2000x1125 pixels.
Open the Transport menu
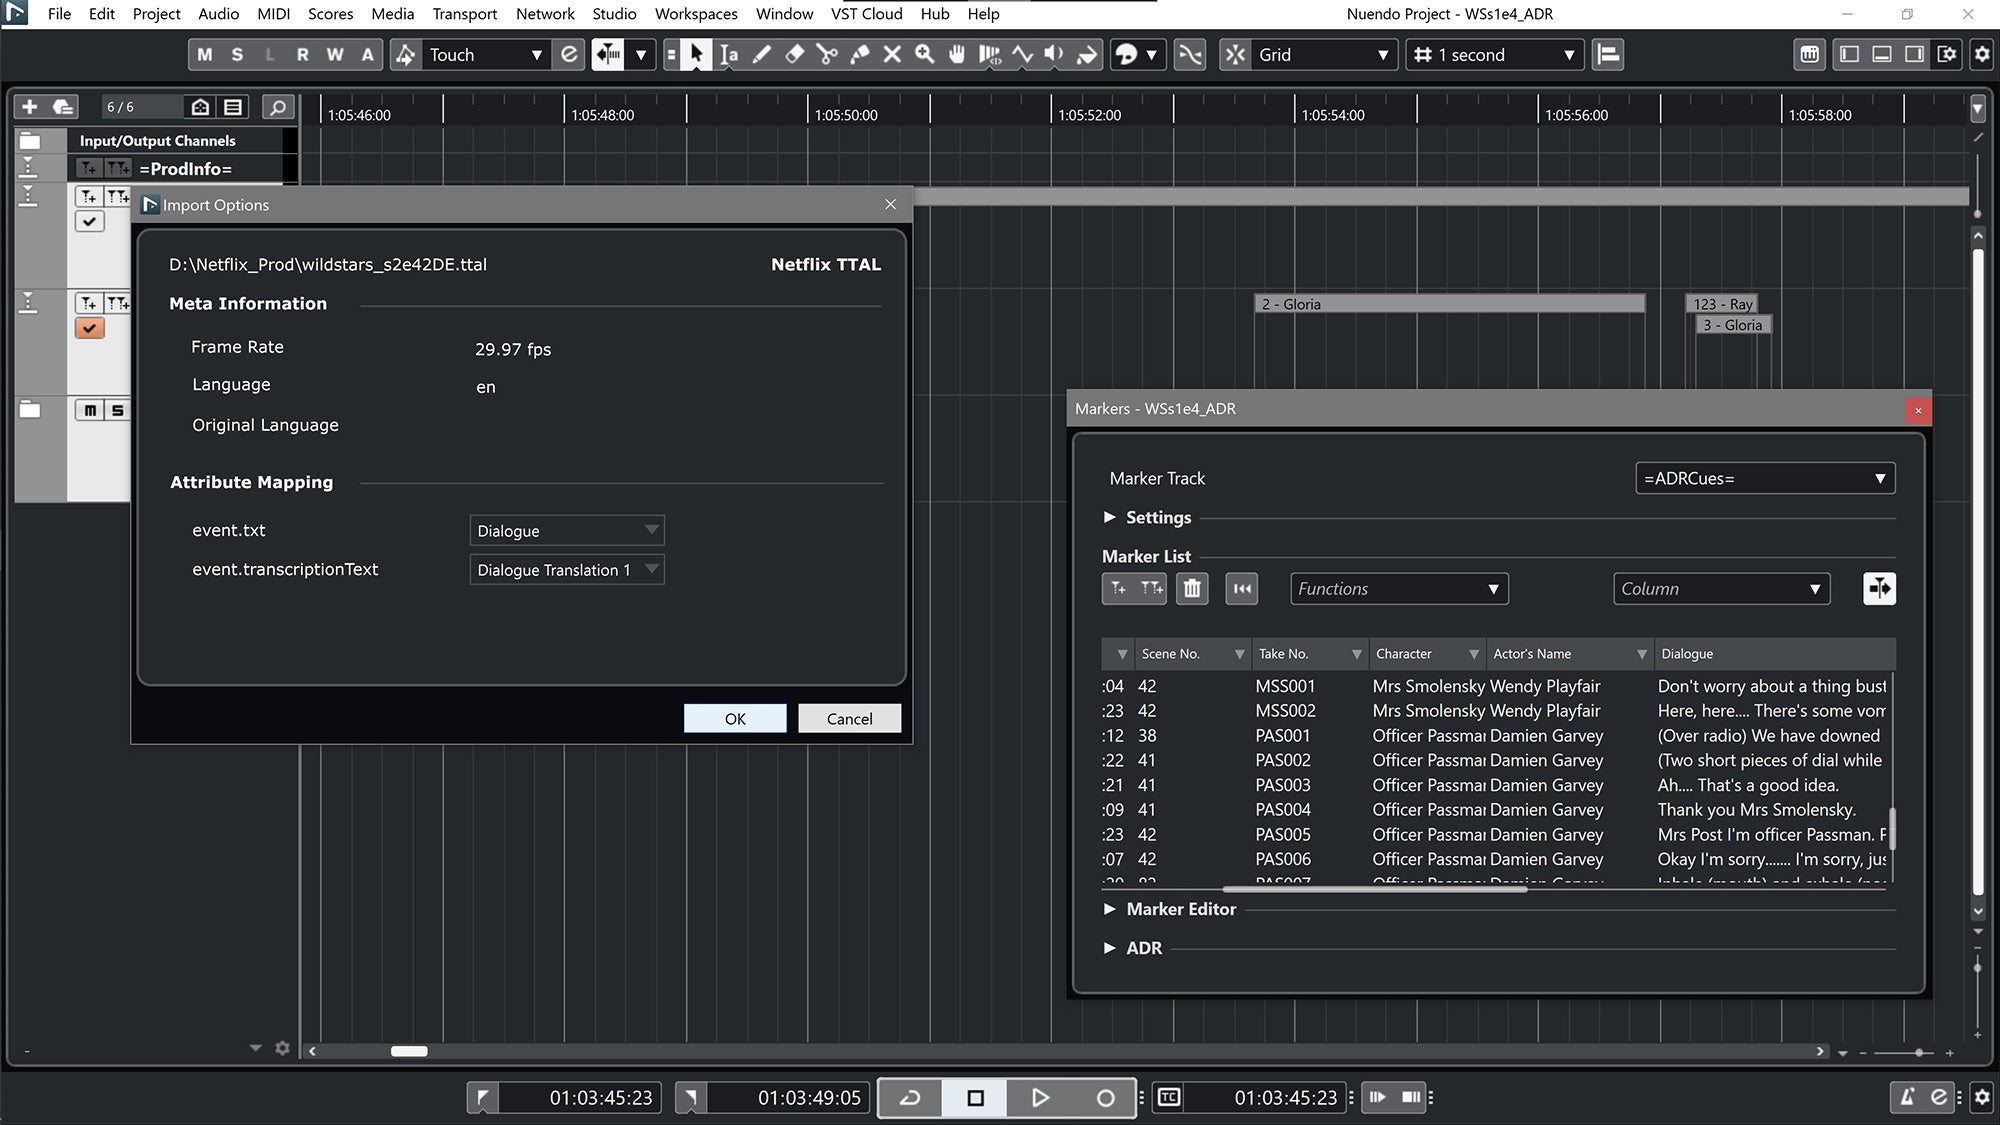[464, 14]
